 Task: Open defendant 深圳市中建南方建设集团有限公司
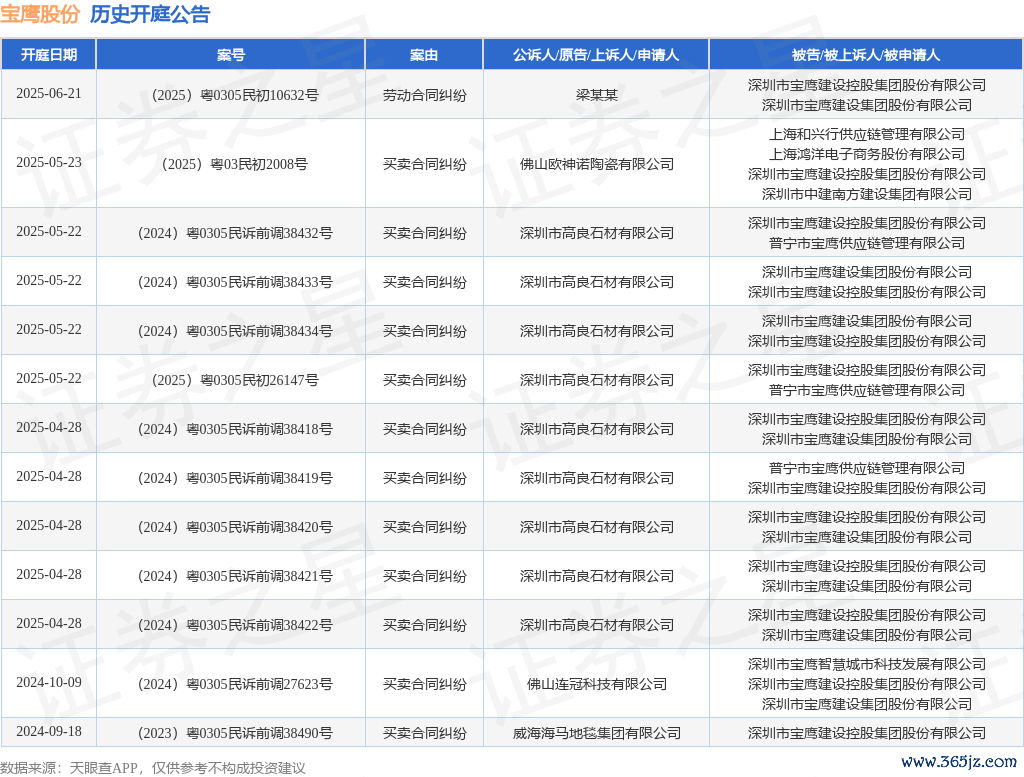point(866,194)
